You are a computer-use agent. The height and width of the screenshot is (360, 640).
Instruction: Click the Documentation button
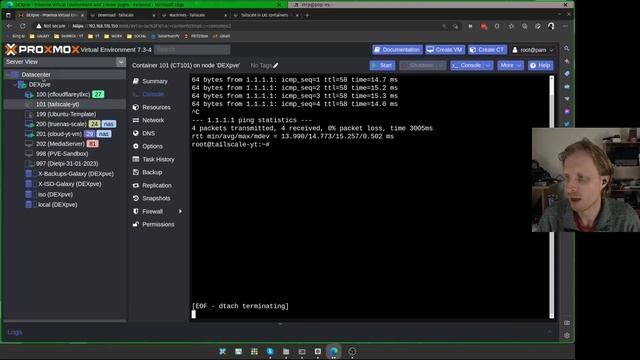pos(397,50)
